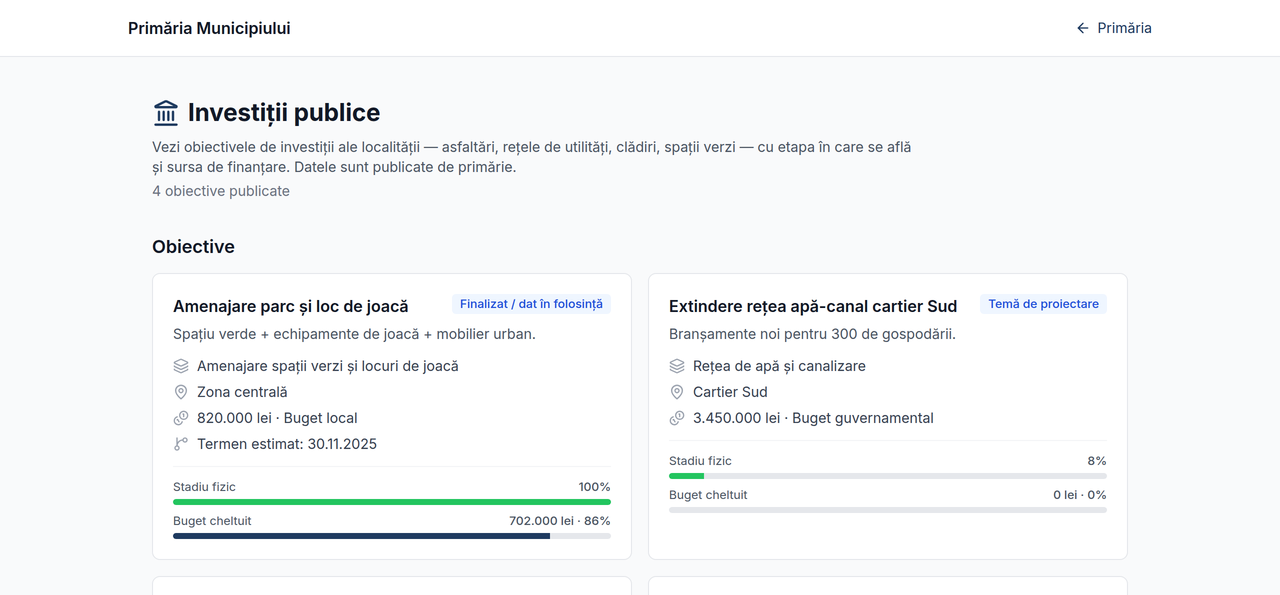Screen dimensions: 1280x595
Task: Click the value 0 lei · 0%
Action: click(1080, 495)
